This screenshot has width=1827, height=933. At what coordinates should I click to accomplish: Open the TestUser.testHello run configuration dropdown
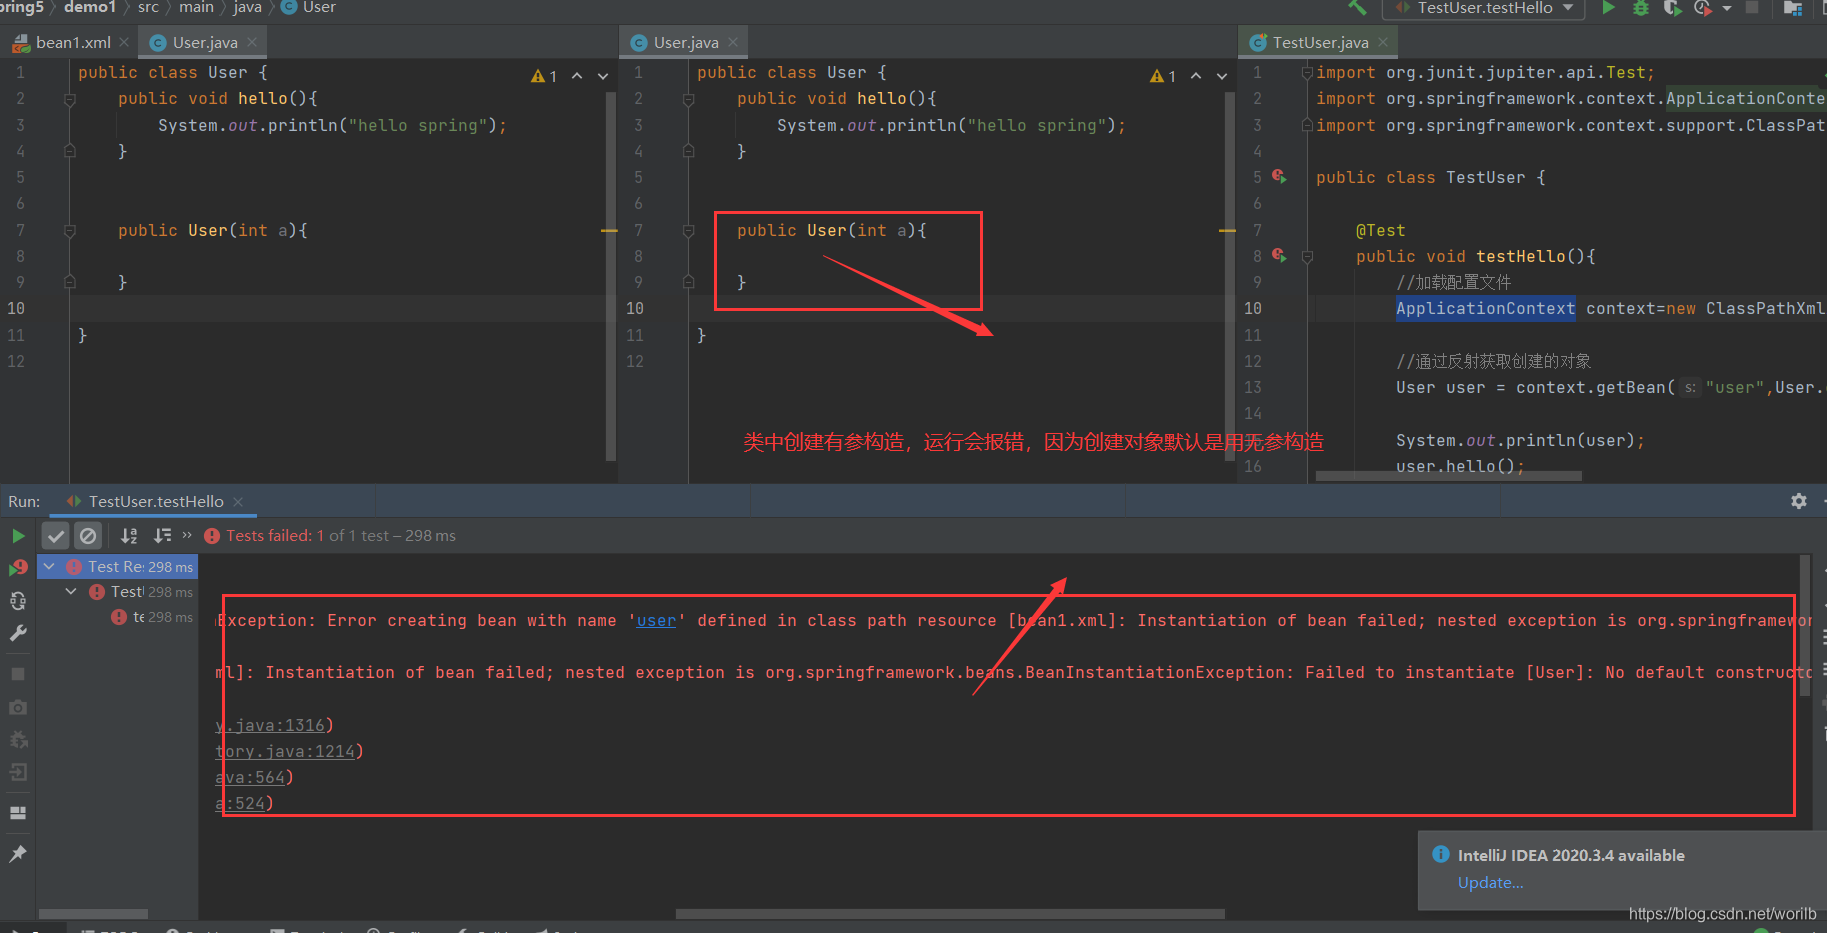[x=1485, y=8]
